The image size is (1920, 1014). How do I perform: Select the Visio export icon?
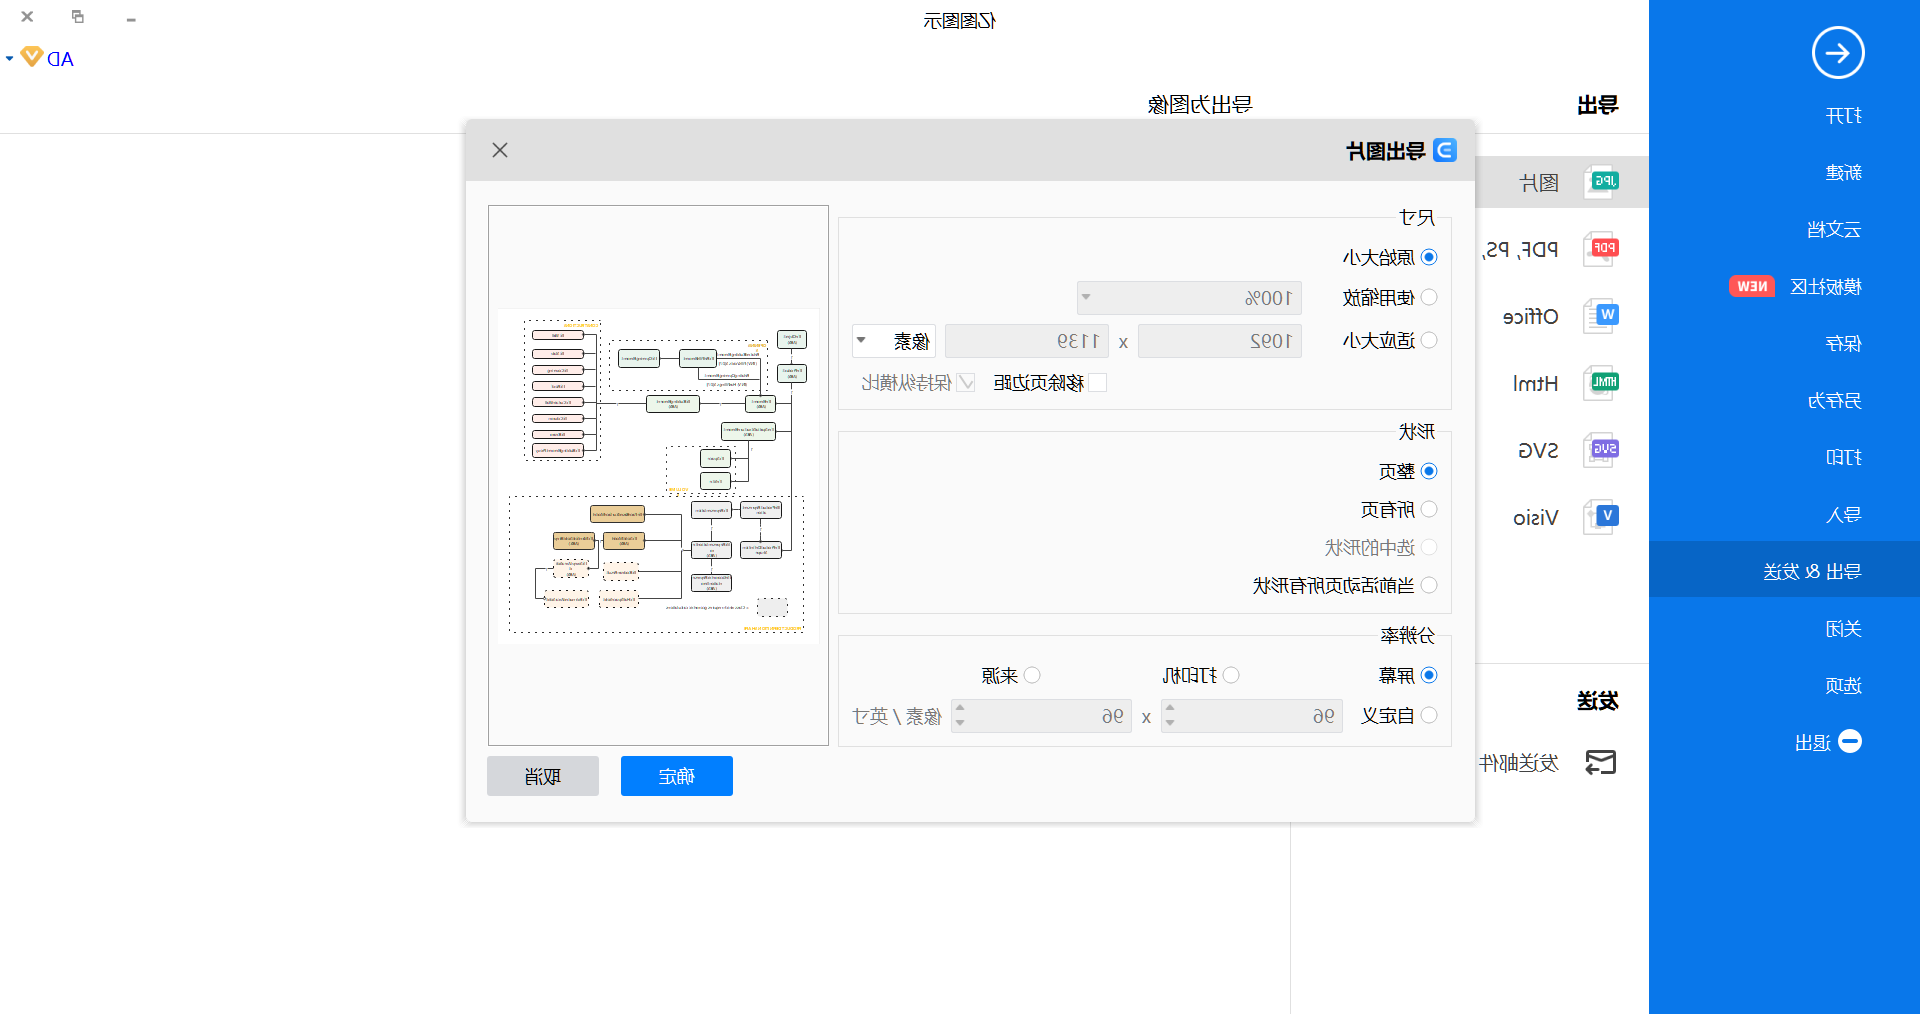1601,517
